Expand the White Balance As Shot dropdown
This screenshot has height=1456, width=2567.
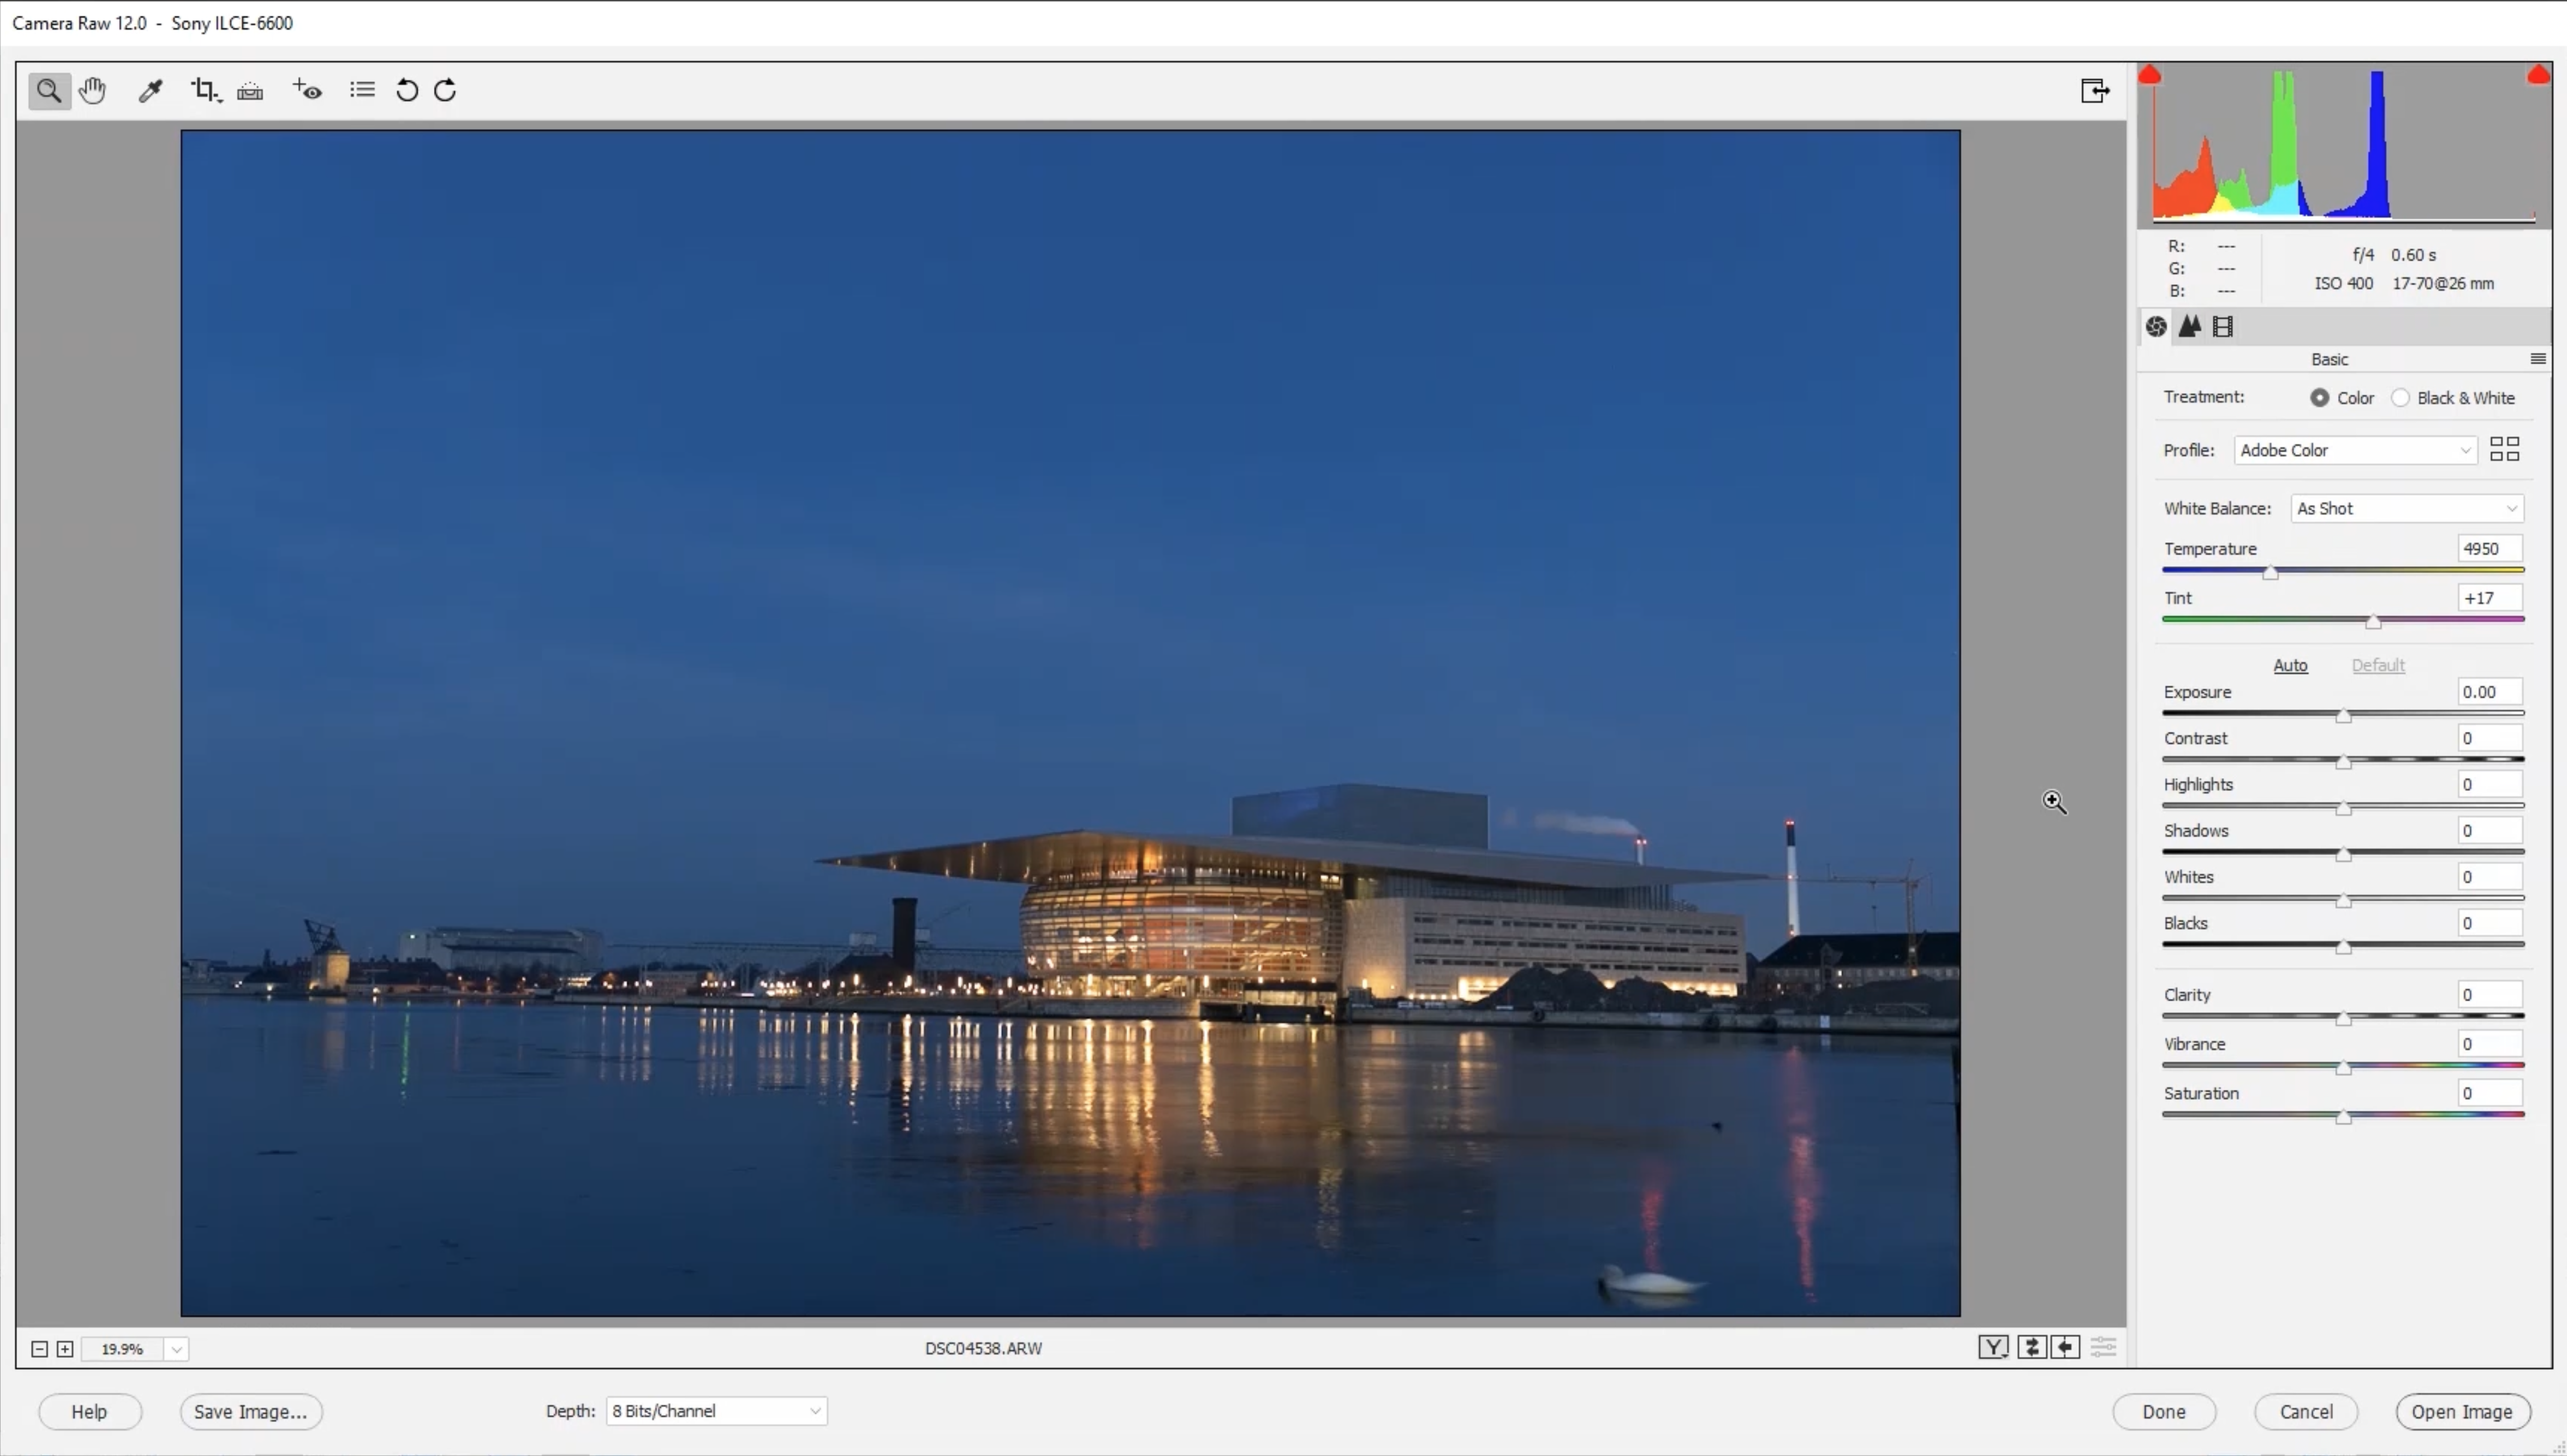[x=2406, y=508]
